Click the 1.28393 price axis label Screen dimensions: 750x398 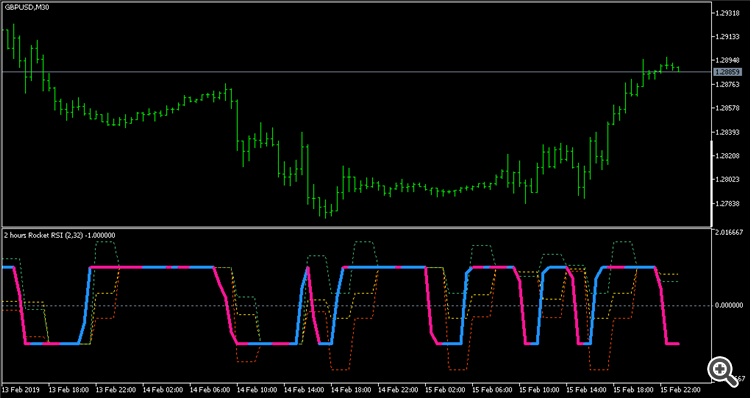pyautogui.click(x=729, y=133)
